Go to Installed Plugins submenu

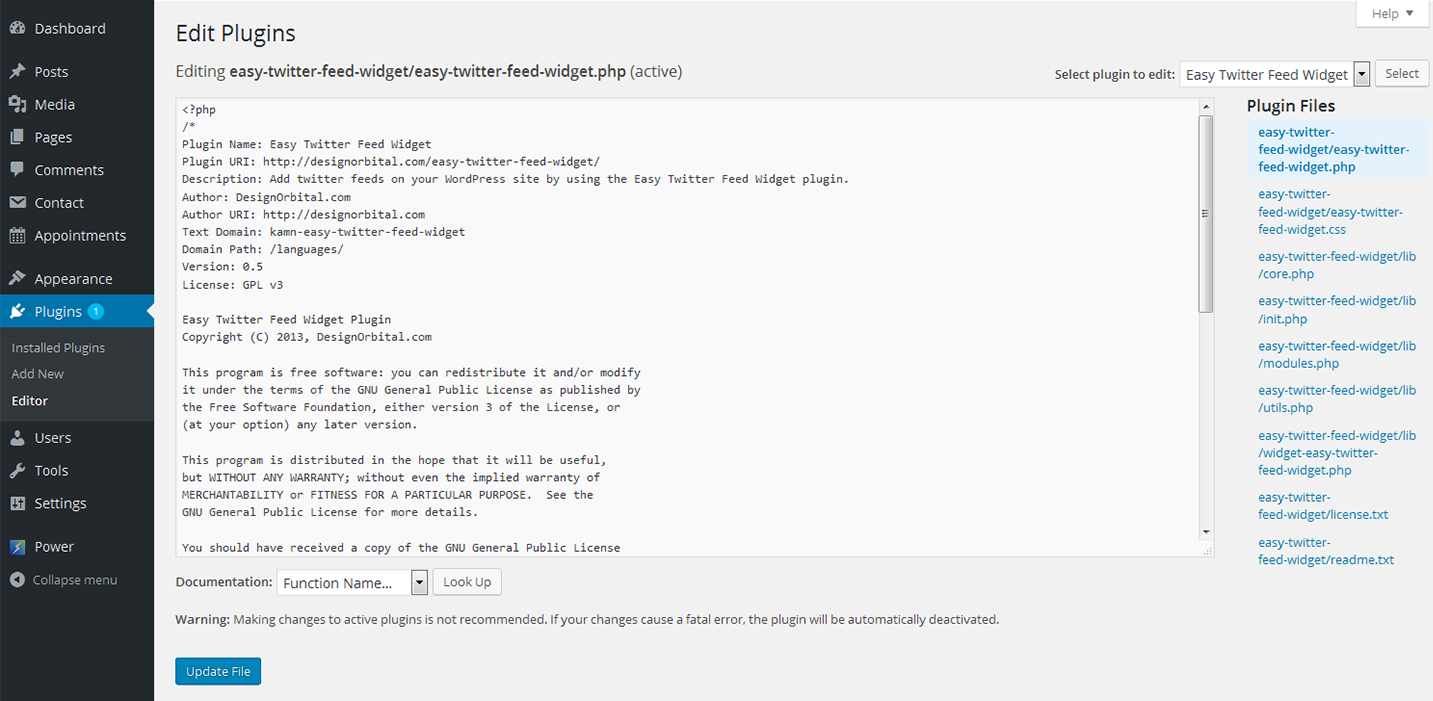tap(58, 348)
